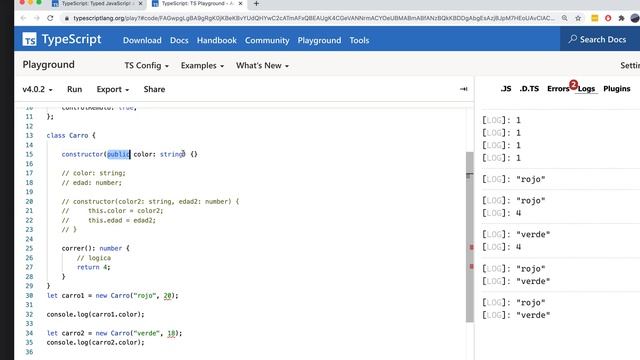Open the Errors tab
This screenshot has height=360, width=640.
click(x=558, y=89)
